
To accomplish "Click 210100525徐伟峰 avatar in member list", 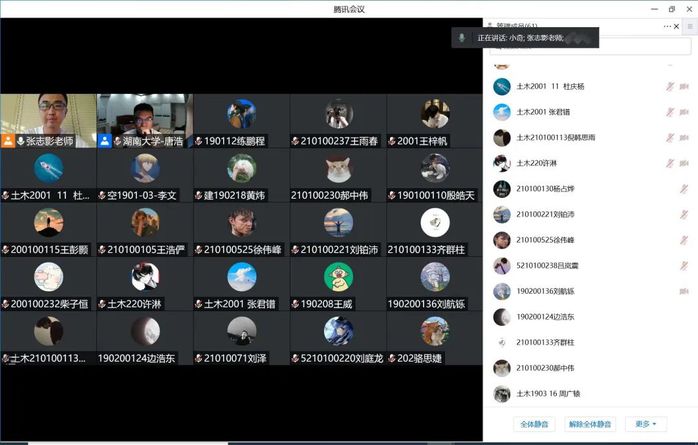I will 502,240.
